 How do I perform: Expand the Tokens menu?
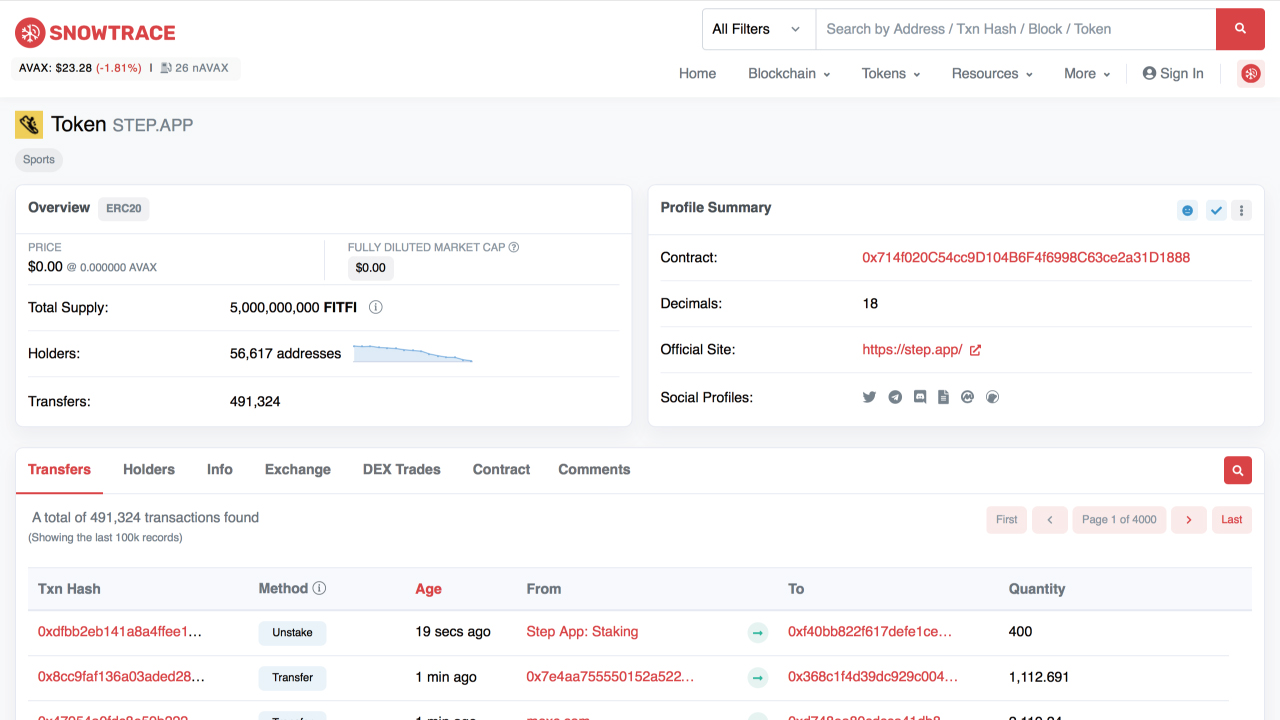coord(891,73)
